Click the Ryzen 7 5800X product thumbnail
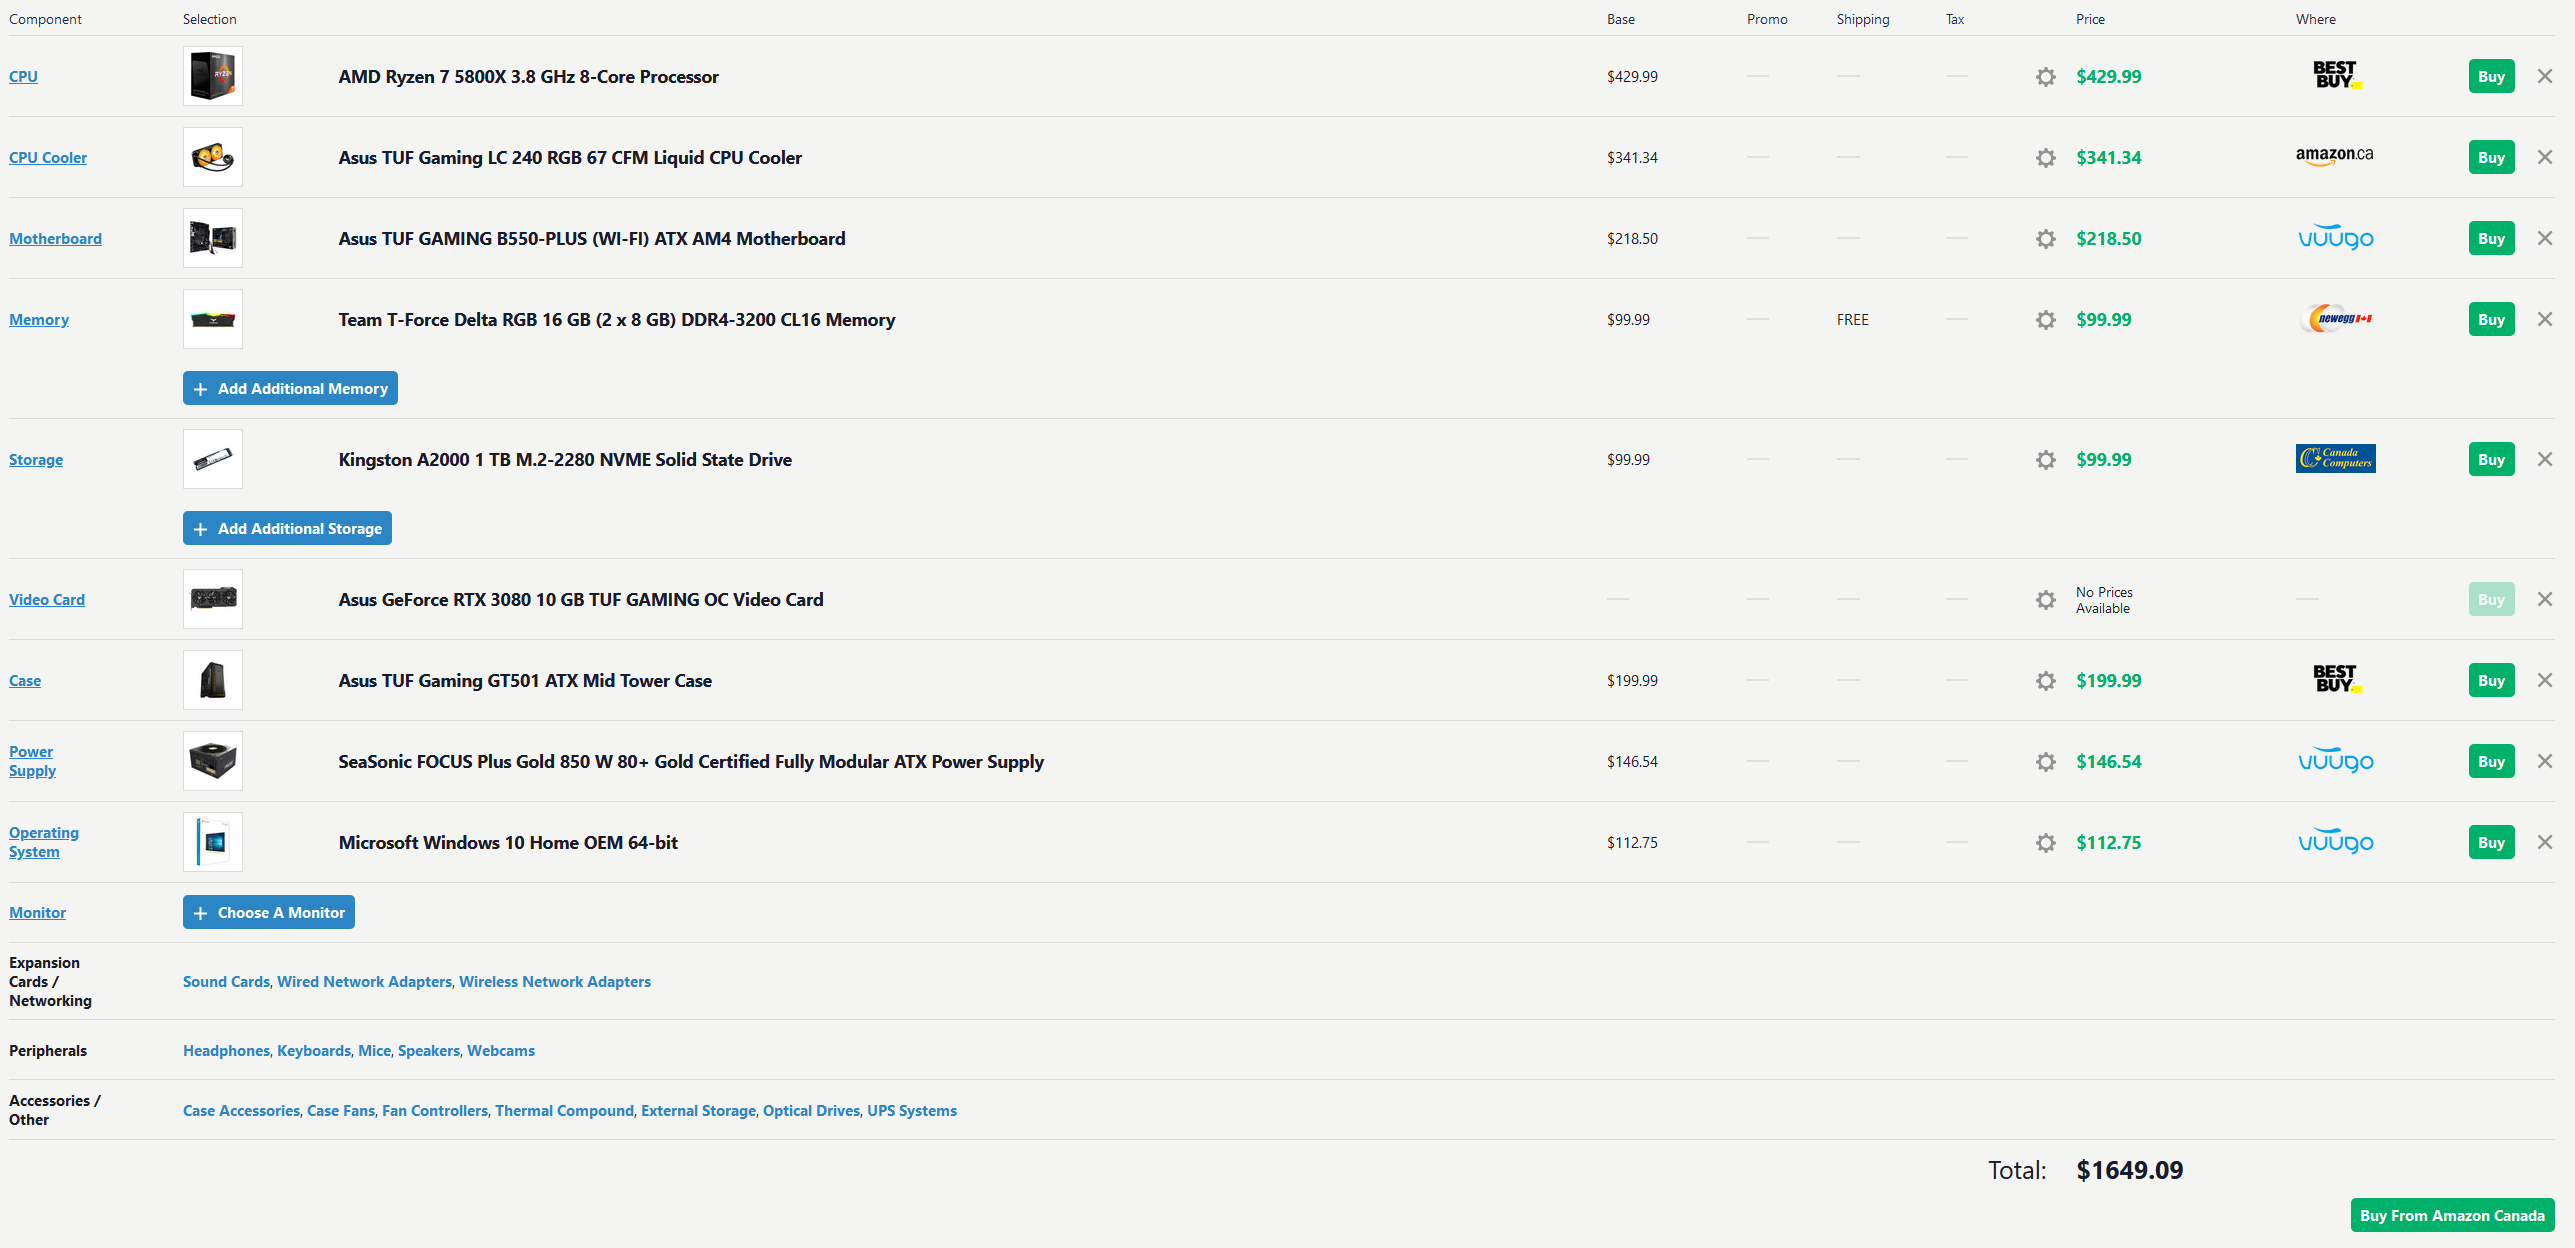 pyautogui.click(x=213, y=77)
